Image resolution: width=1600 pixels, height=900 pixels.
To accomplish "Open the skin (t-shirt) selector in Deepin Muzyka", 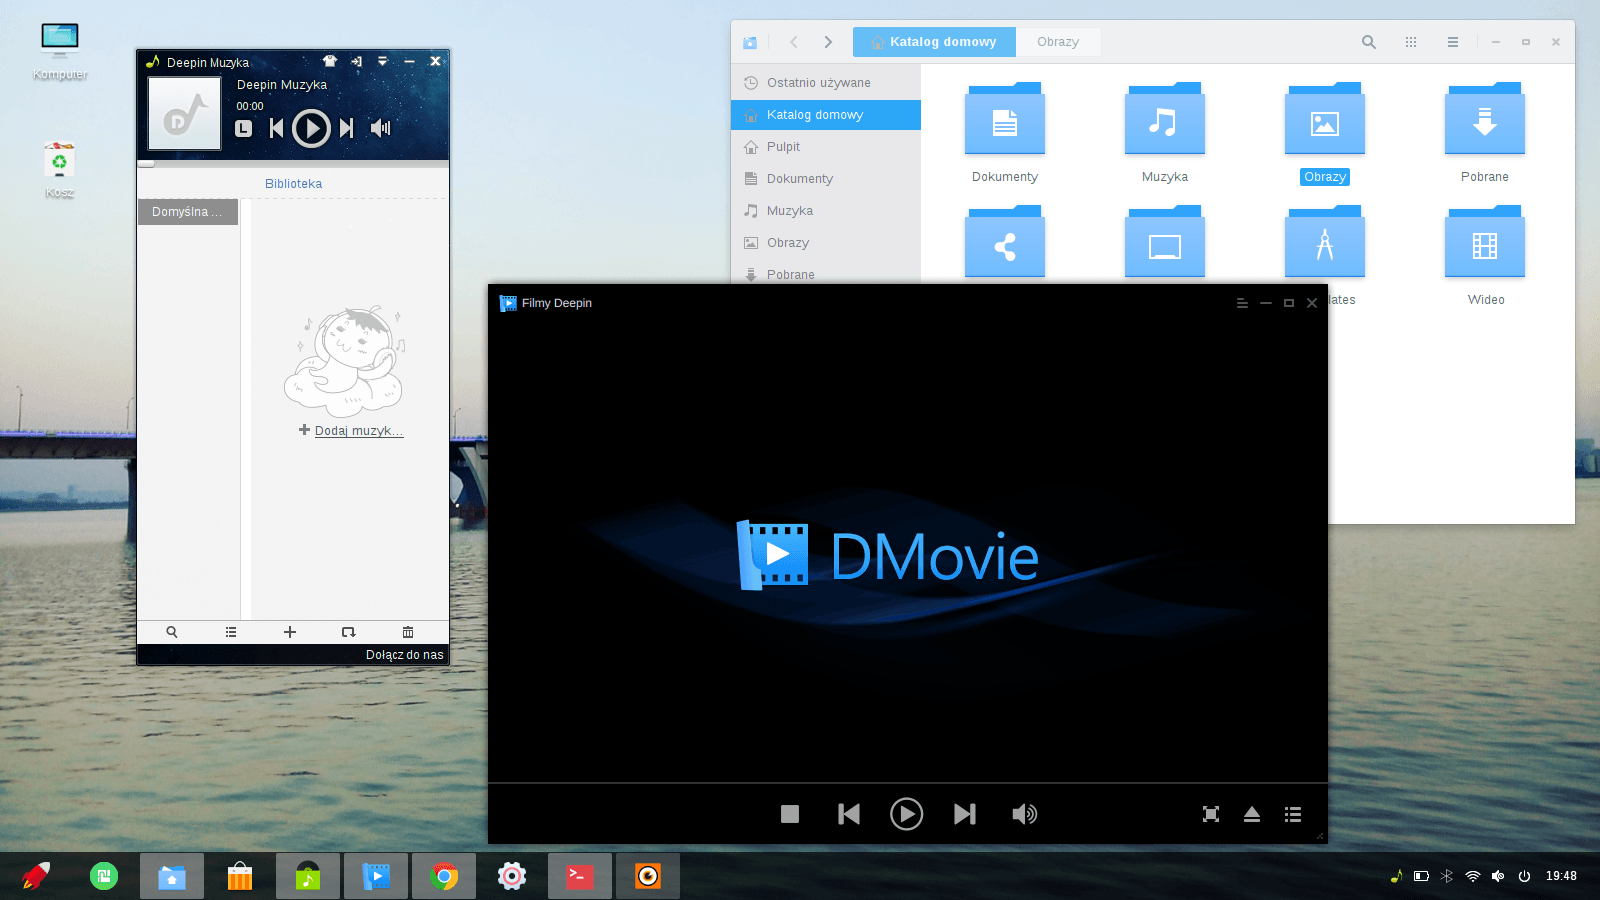I will 330,61.
